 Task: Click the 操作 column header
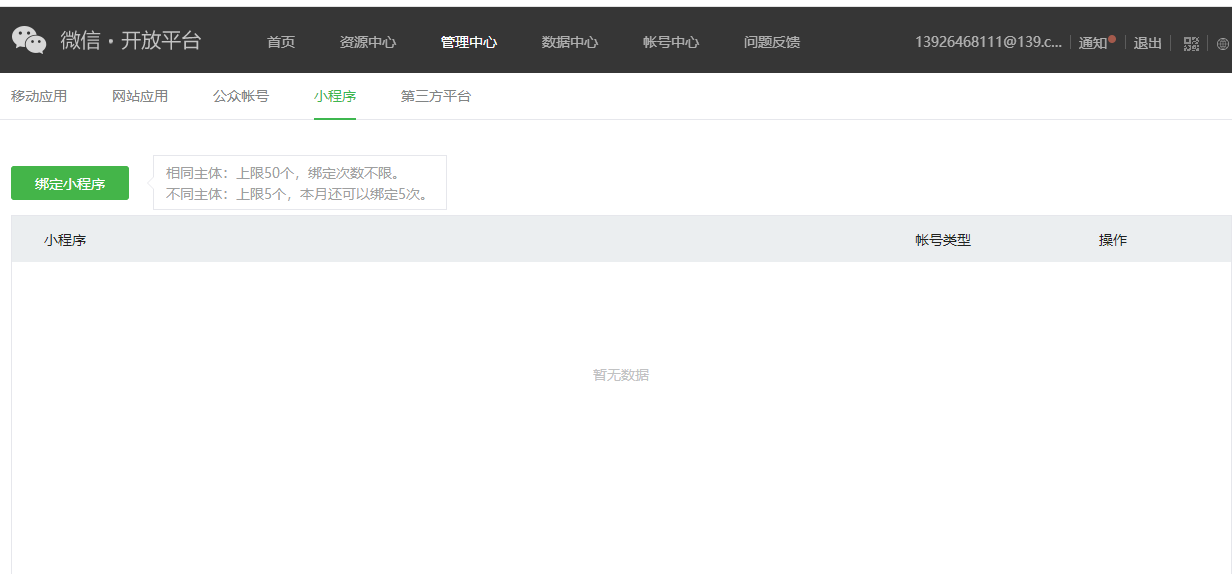click(x=1113, y=240)
